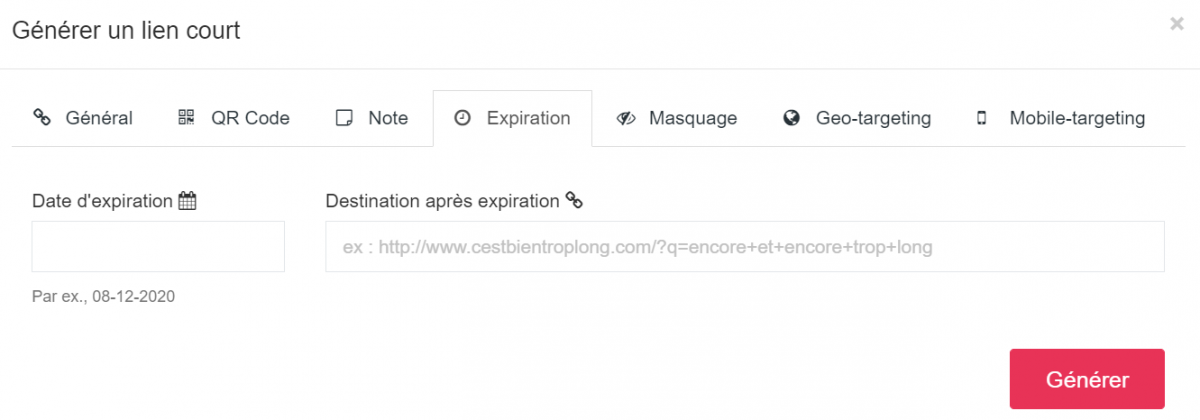Click the Destination après expiration URL field
This screenshot has height=420, width=1200.
click(x=745, y=246)
